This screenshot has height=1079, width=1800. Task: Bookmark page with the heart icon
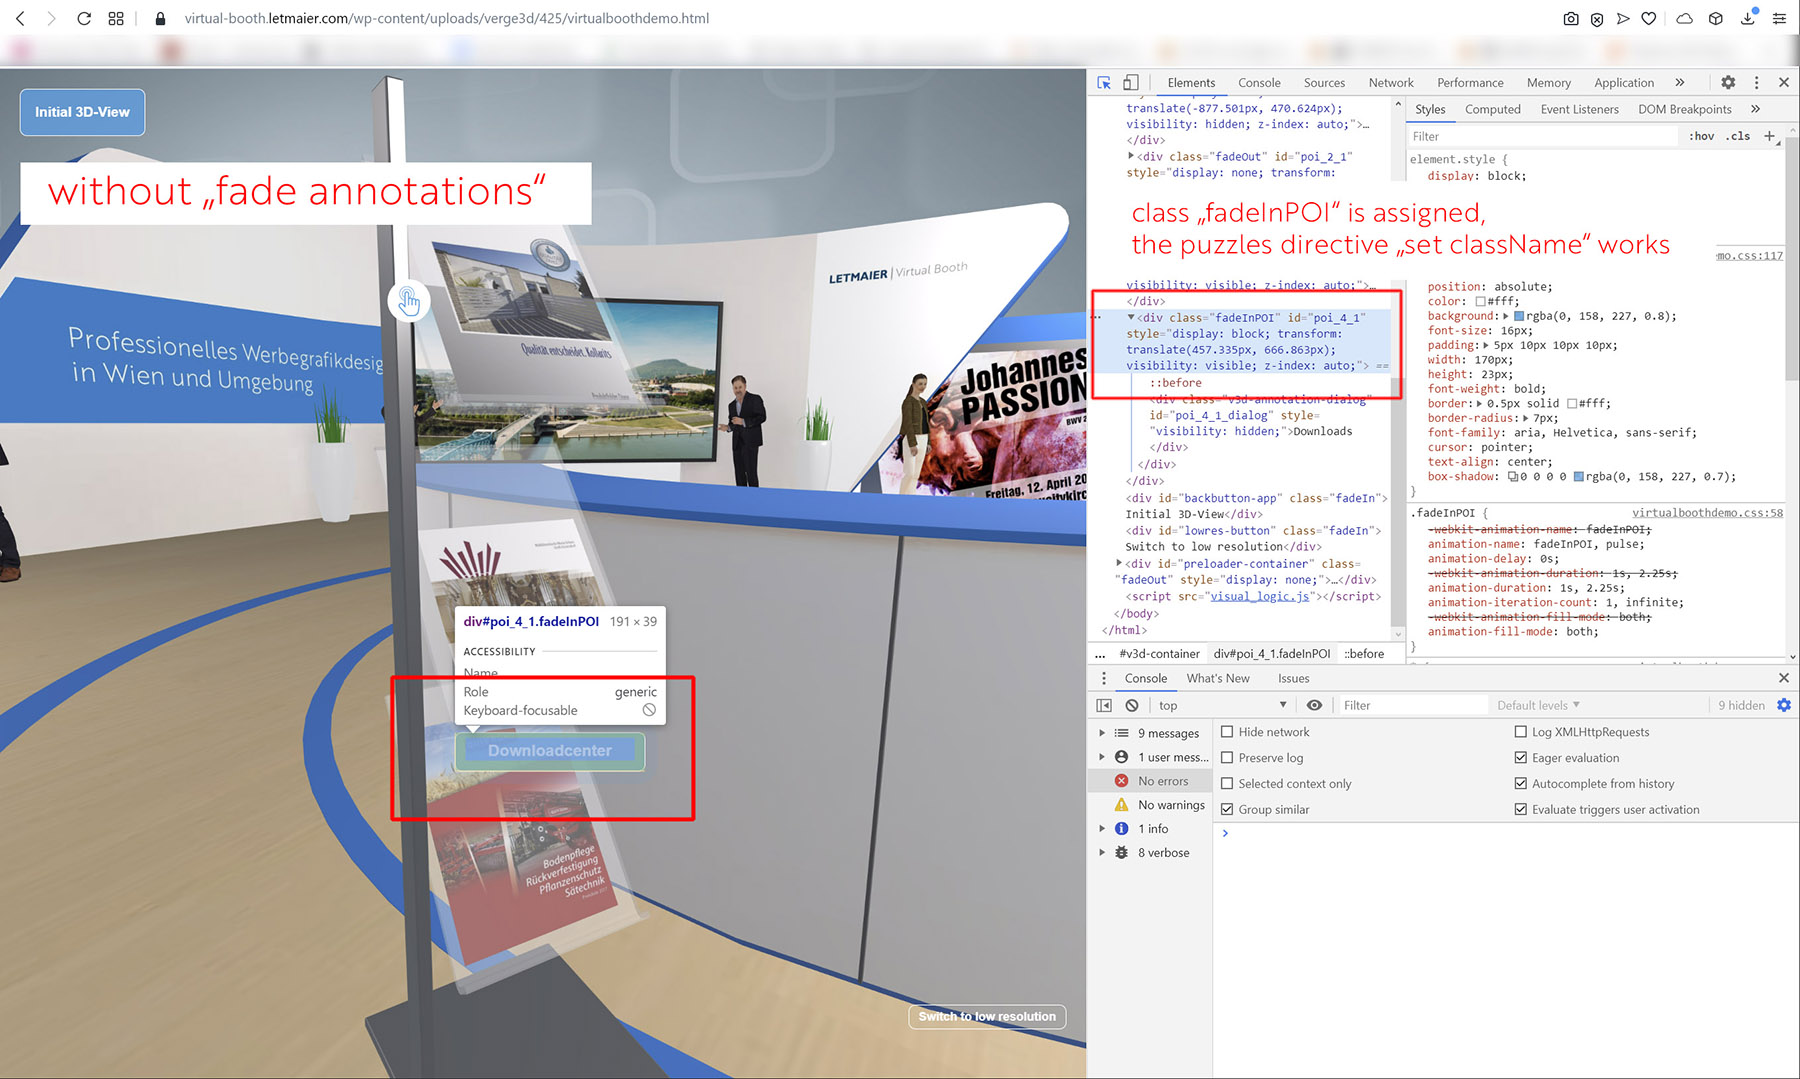(1649, 18)
